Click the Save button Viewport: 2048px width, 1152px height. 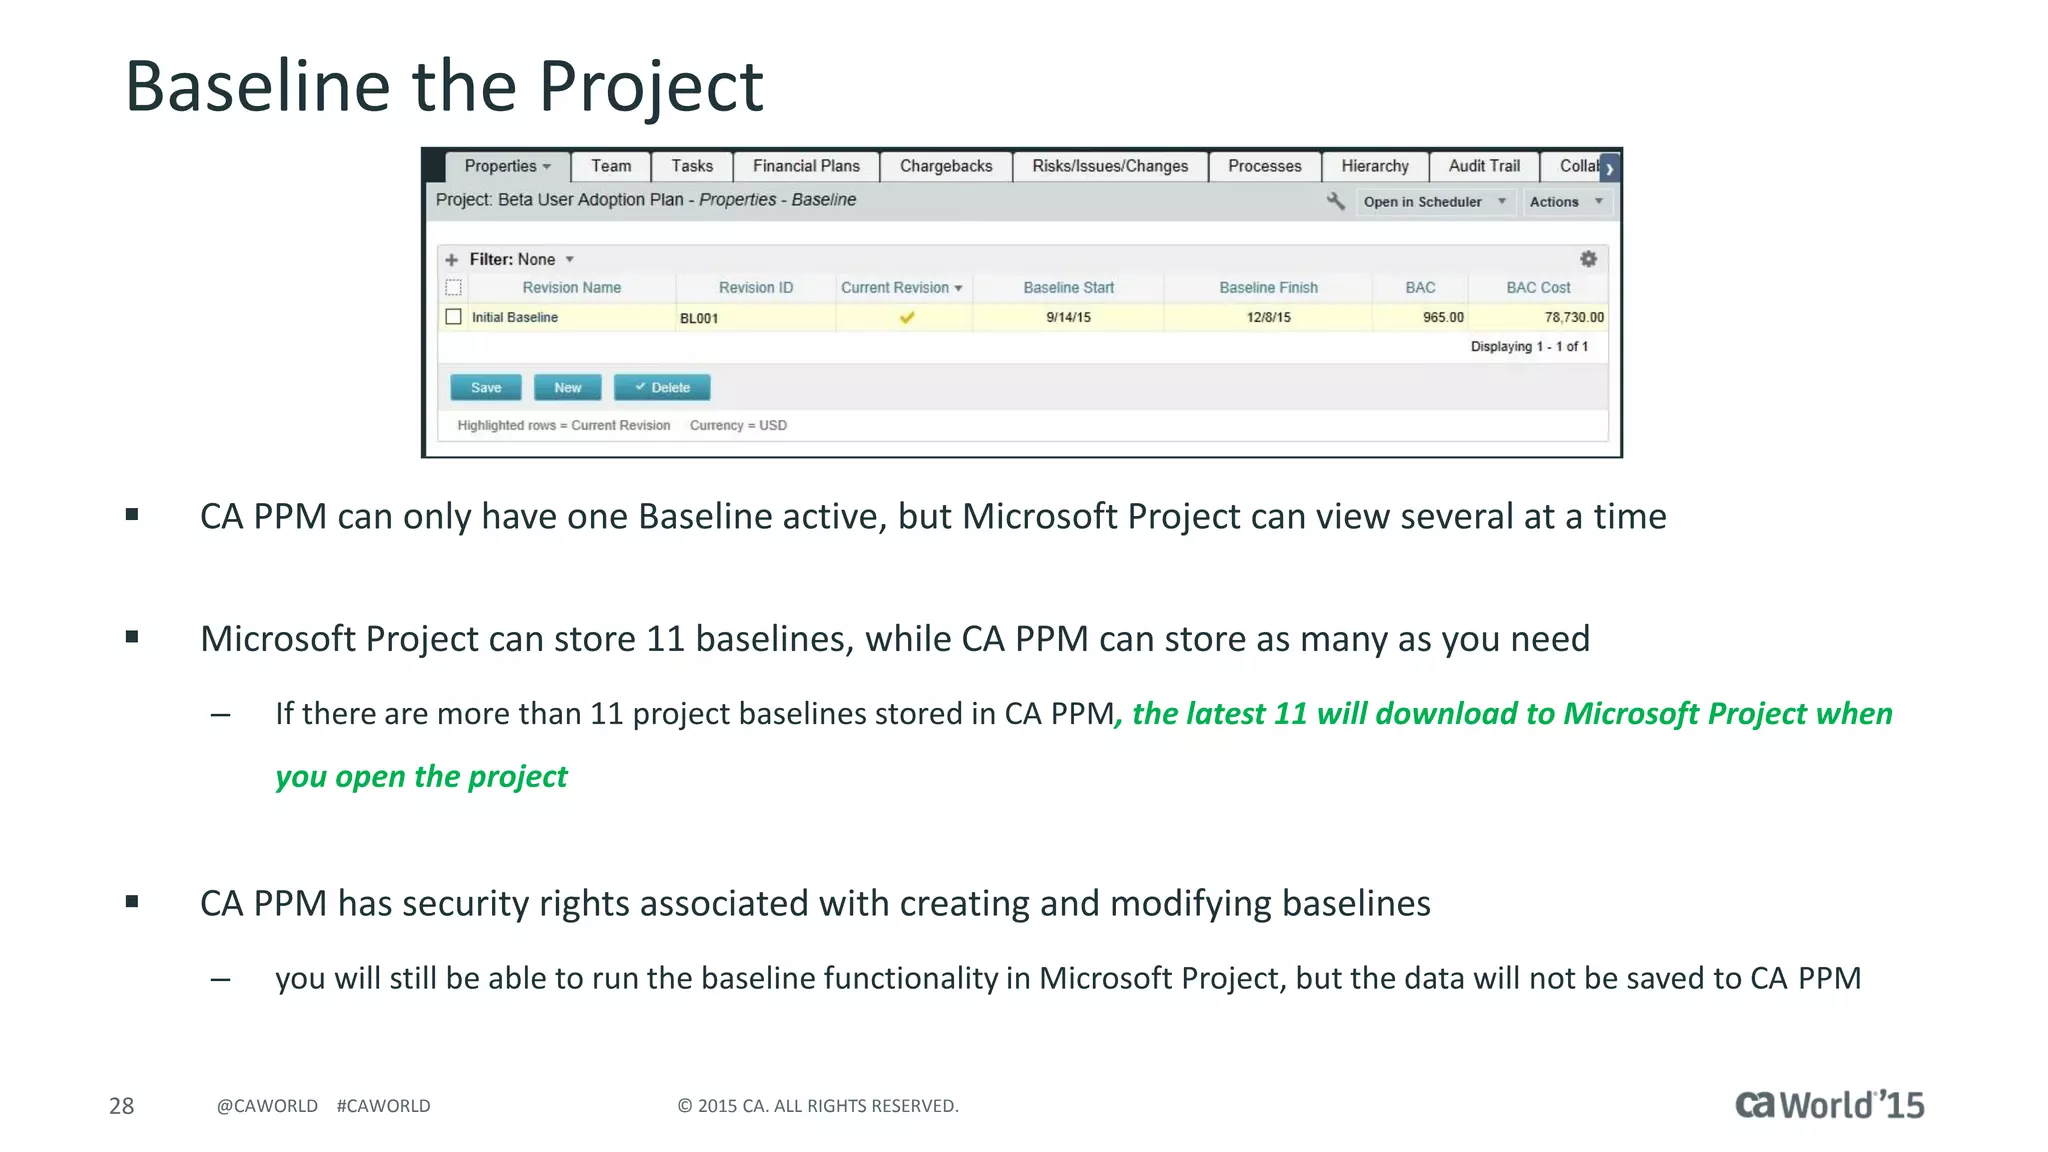(486, 388)
